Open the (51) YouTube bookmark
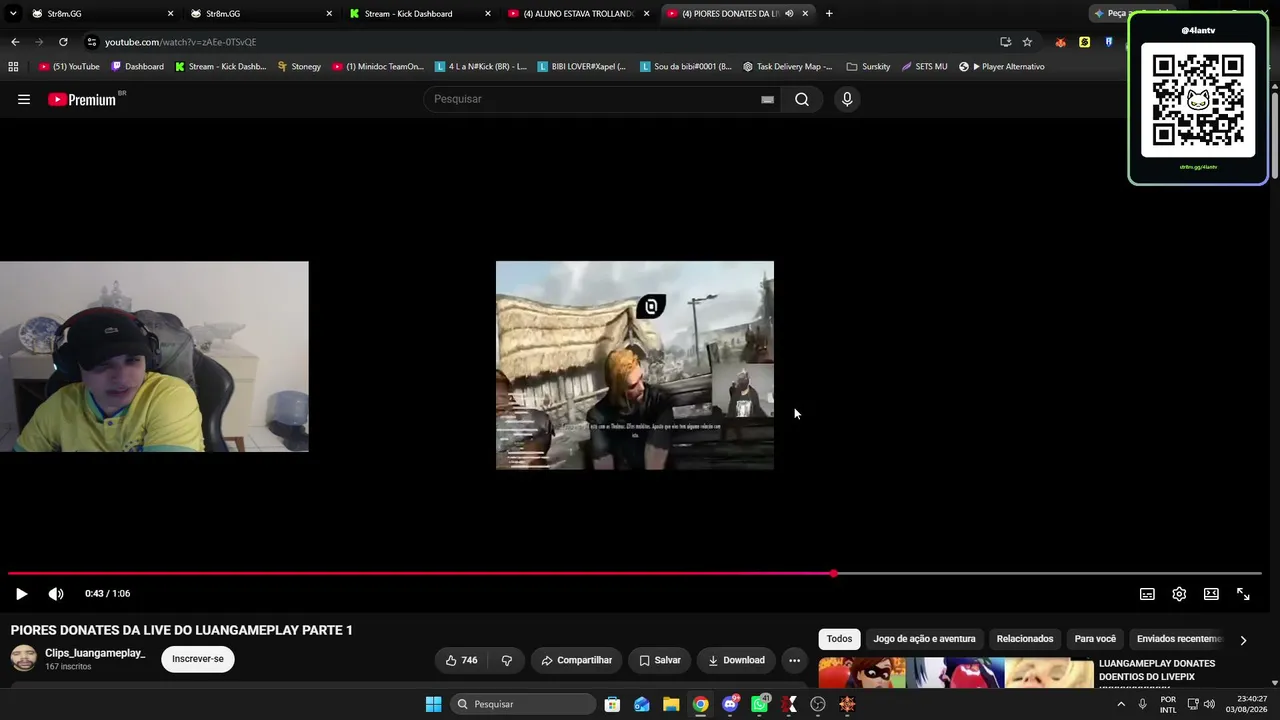The width and height of the screenshot is (1280, 720). point(69,67)
